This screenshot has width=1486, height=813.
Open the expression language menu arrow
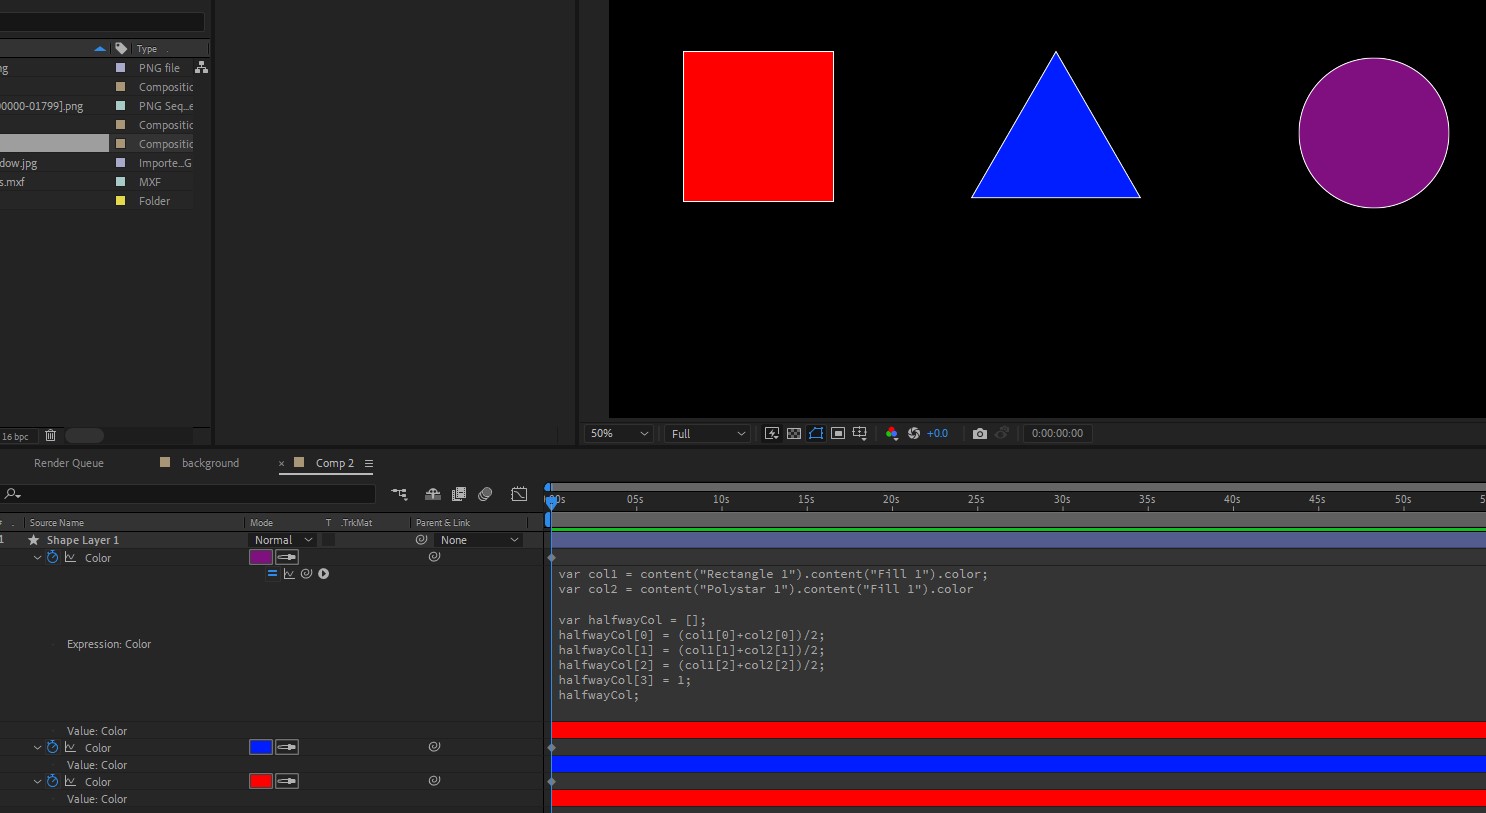click(323, 573)
